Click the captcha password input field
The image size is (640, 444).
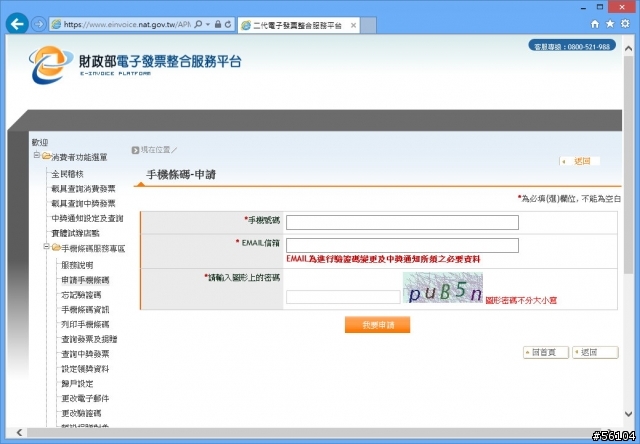343,297
